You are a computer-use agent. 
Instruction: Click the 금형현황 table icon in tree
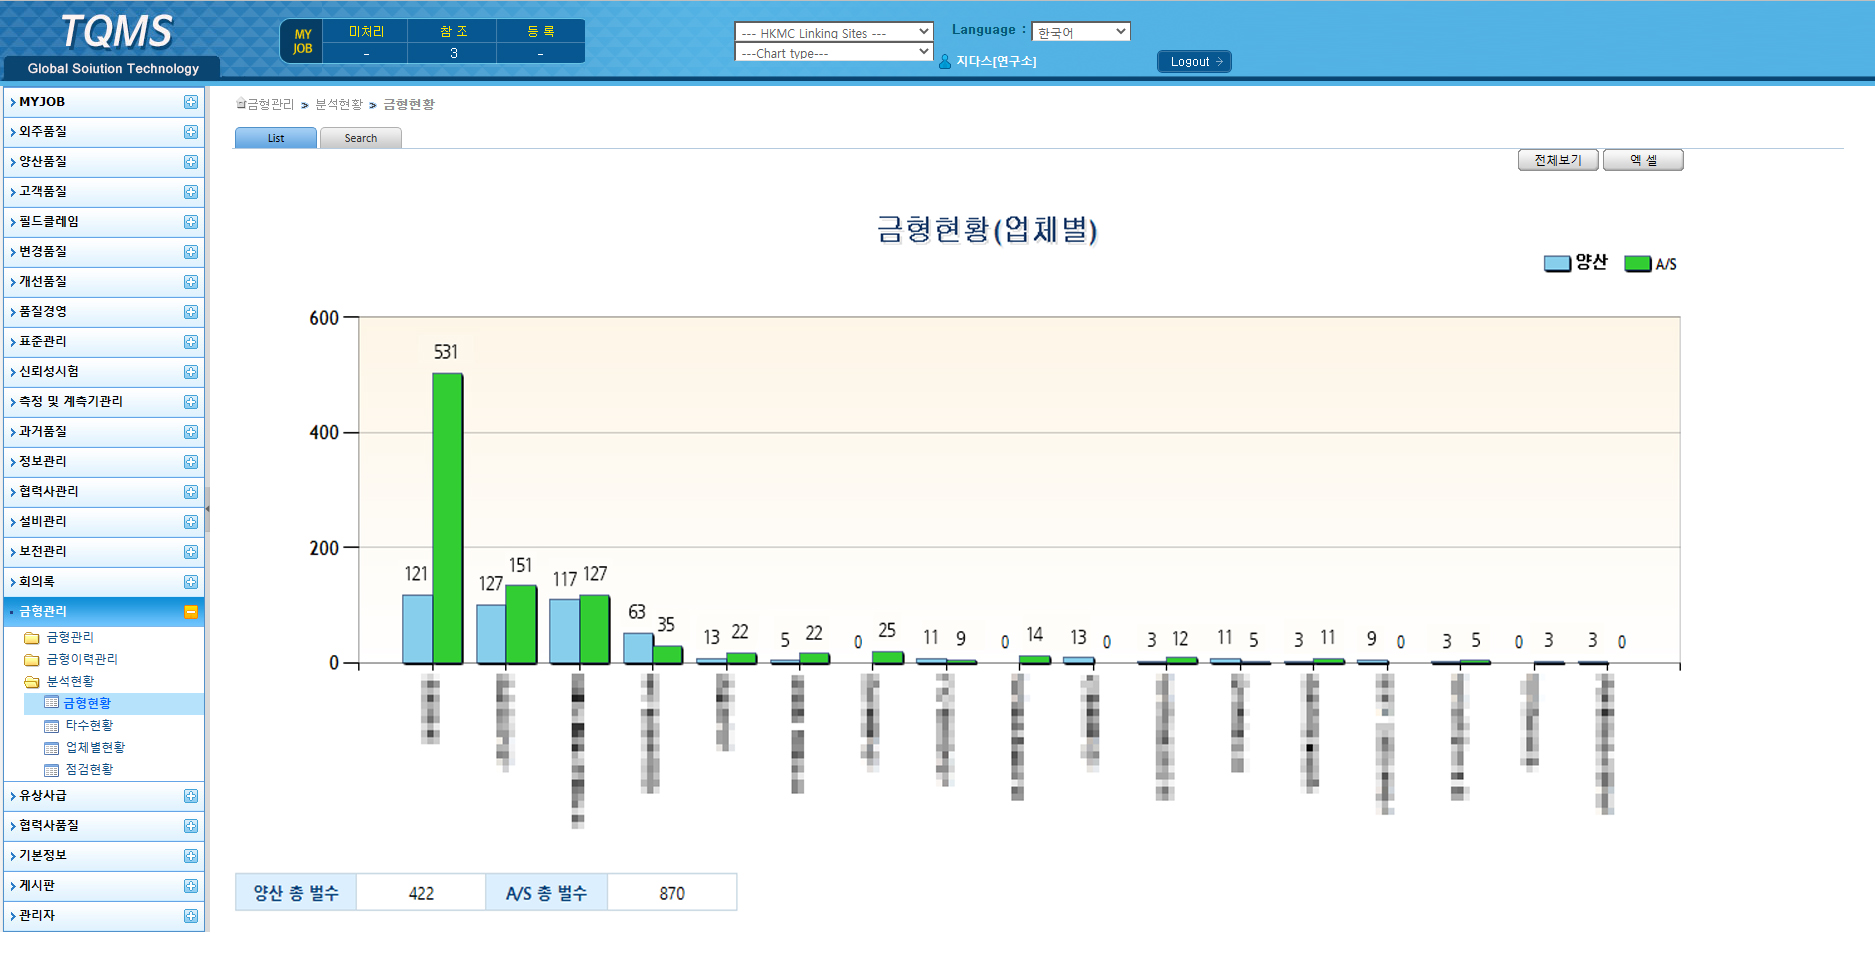point(52,703)
